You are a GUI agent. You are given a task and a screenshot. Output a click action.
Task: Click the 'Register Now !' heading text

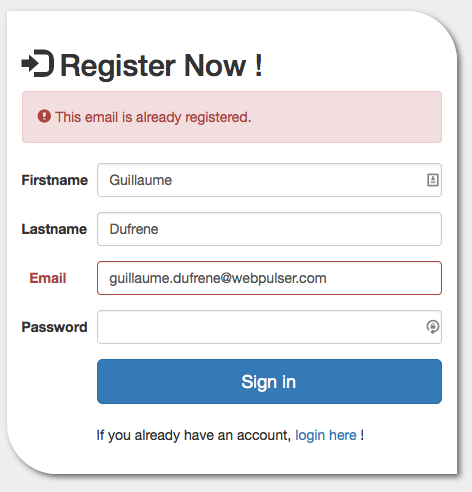coord(161,66)
